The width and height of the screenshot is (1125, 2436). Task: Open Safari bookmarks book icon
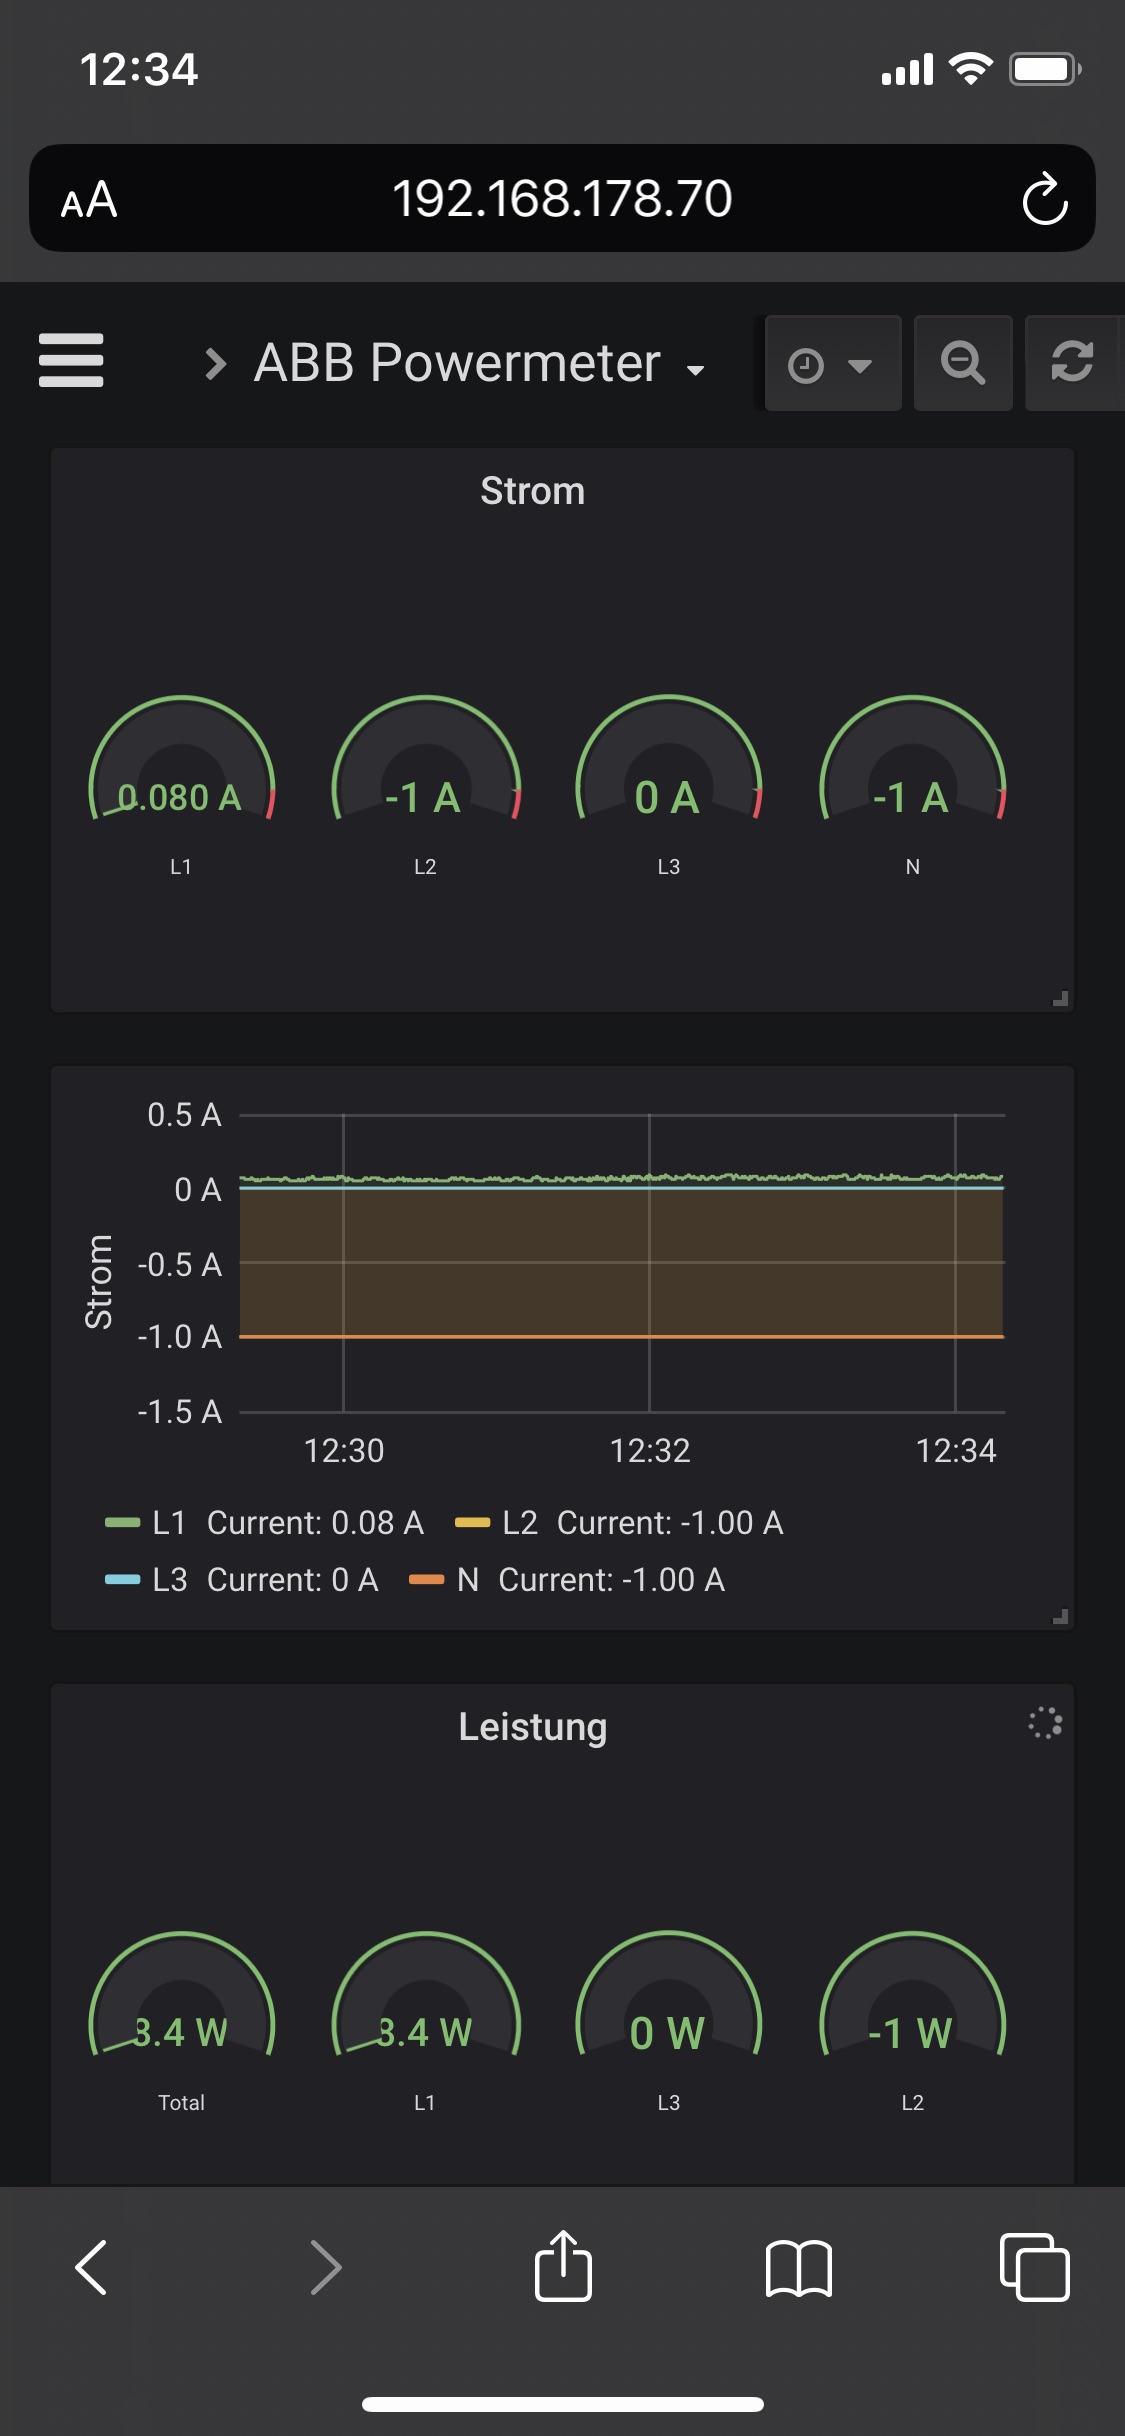(798, 2266)
